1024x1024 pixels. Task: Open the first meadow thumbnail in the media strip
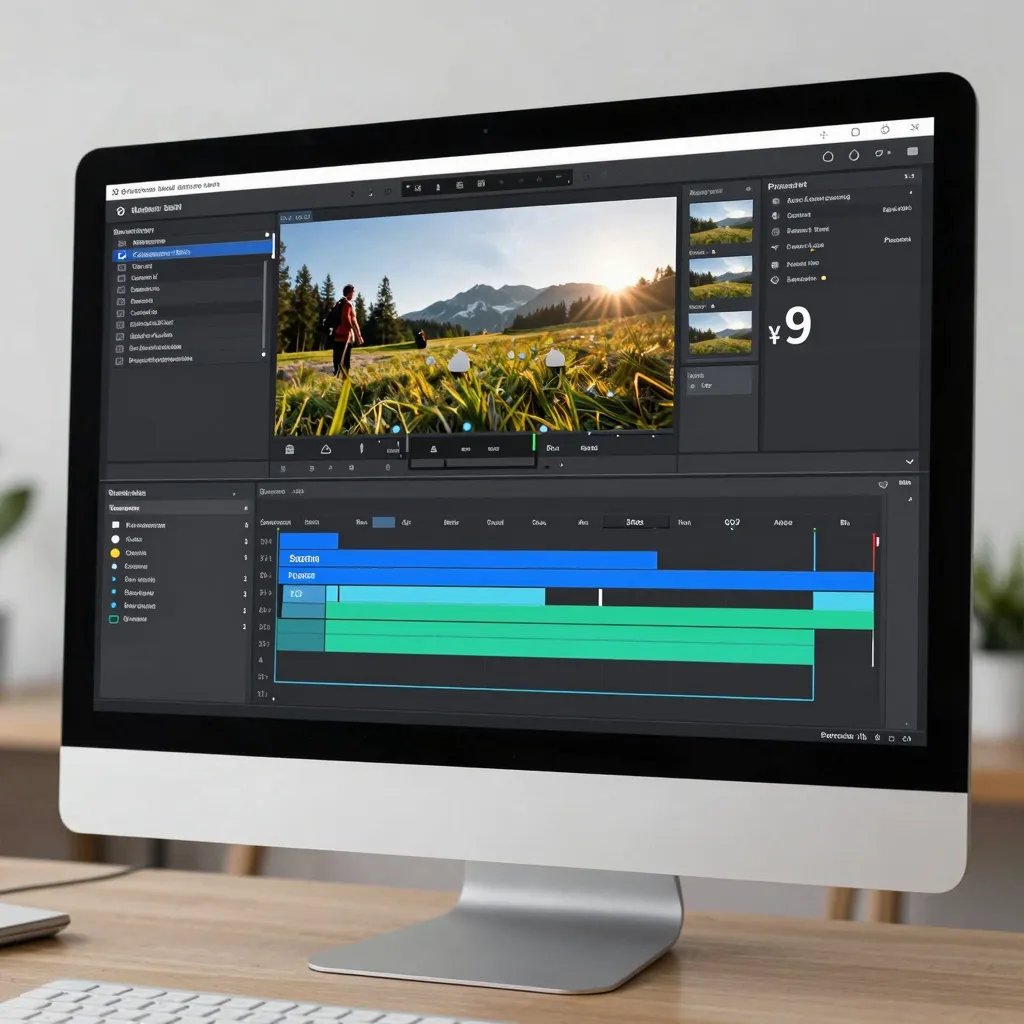coord(721,223)
